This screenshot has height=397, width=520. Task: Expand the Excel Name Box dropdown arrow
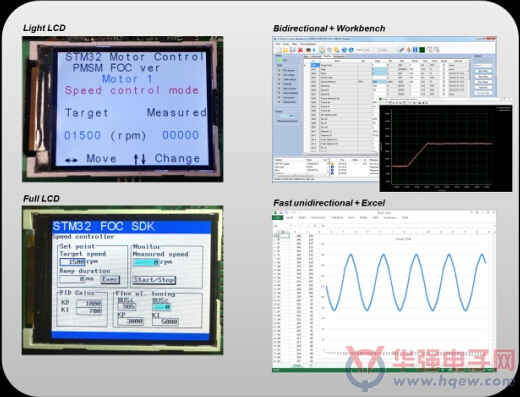coord(290,225)
